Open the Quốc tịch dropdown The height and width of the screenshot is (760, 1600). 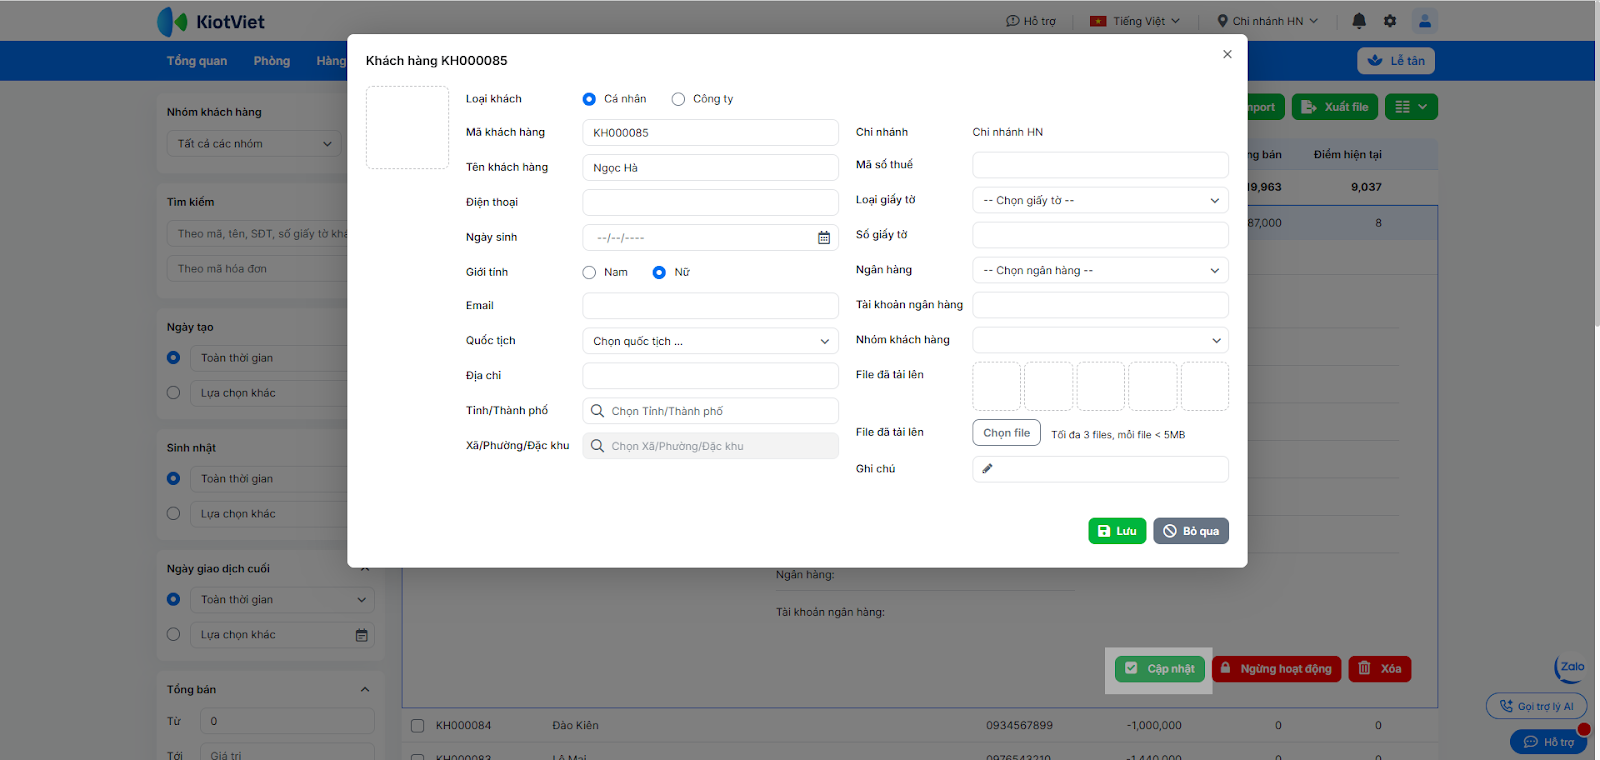710,342
